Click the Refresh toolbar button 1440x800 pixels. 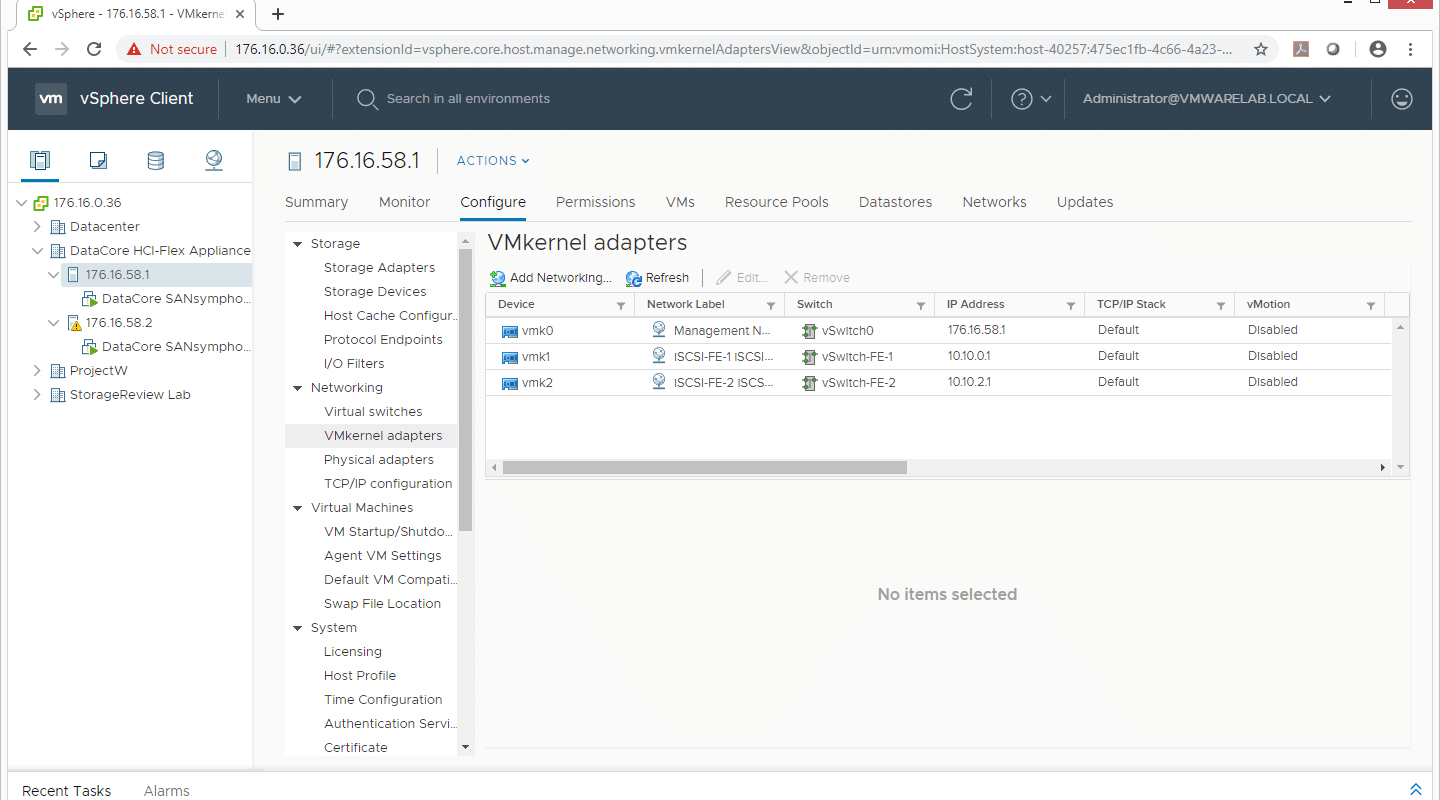pyautogui.click(x=657, y=278)
